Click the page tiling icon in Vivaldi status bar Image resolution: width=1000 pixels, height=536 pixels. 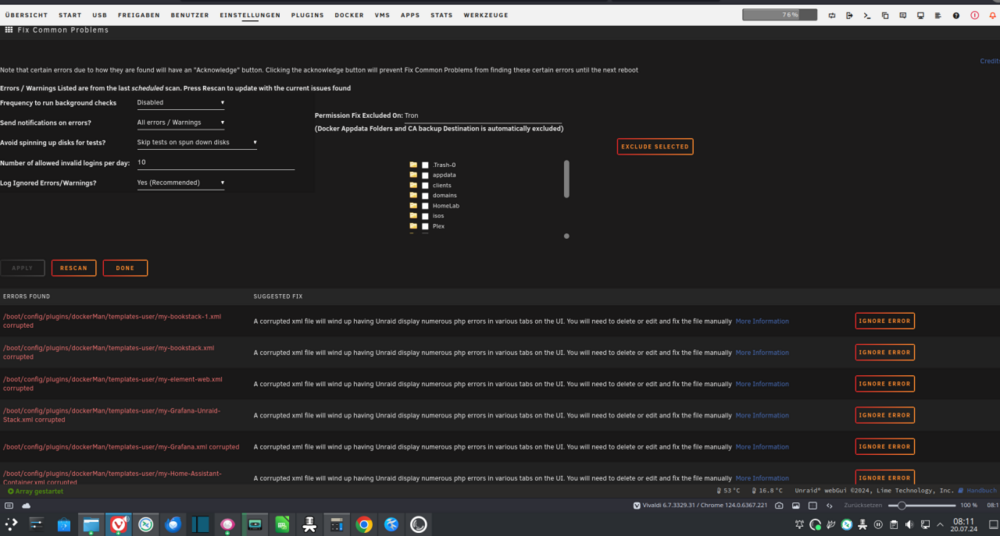(x=812, y=505)
